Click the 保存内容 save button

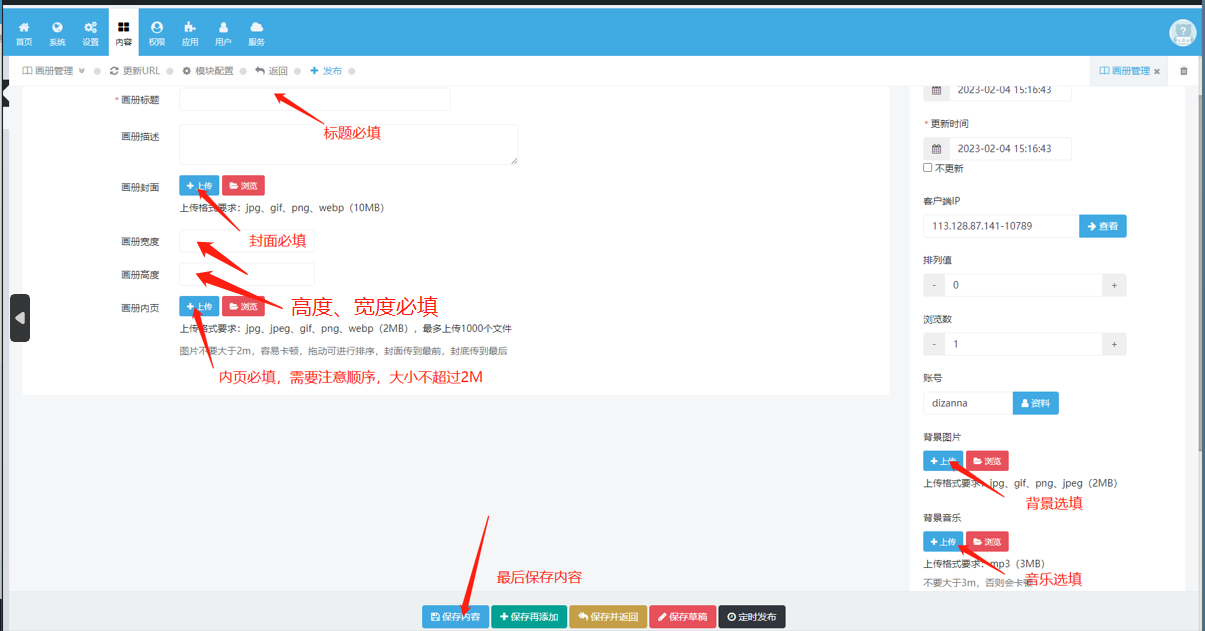(x=455, y=617)
